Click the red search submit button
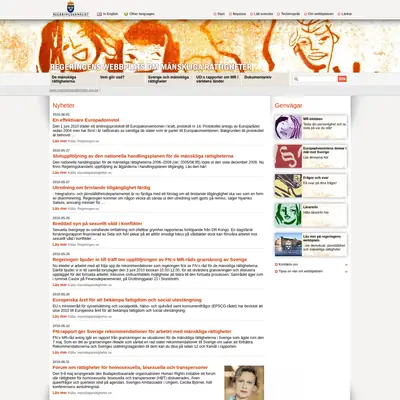Viewport: 400px width, 400px height. coord(342,79)
